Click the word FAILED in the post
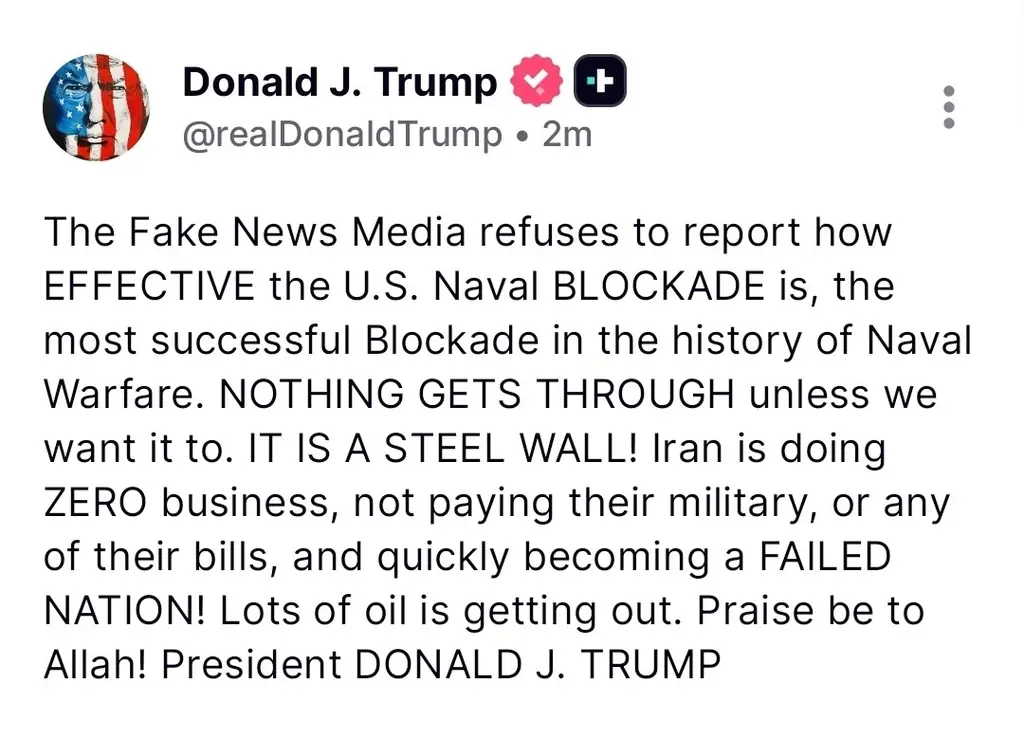The image size is (1024, 739). (x=825, y=558)
